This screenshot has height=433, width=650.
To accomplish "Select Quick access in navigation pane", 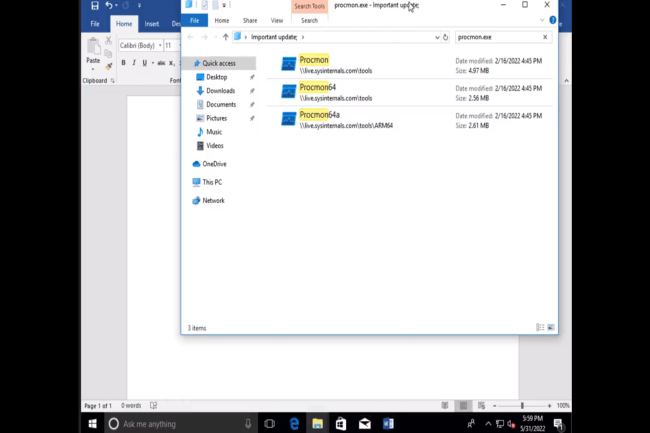I will (219, 63).
